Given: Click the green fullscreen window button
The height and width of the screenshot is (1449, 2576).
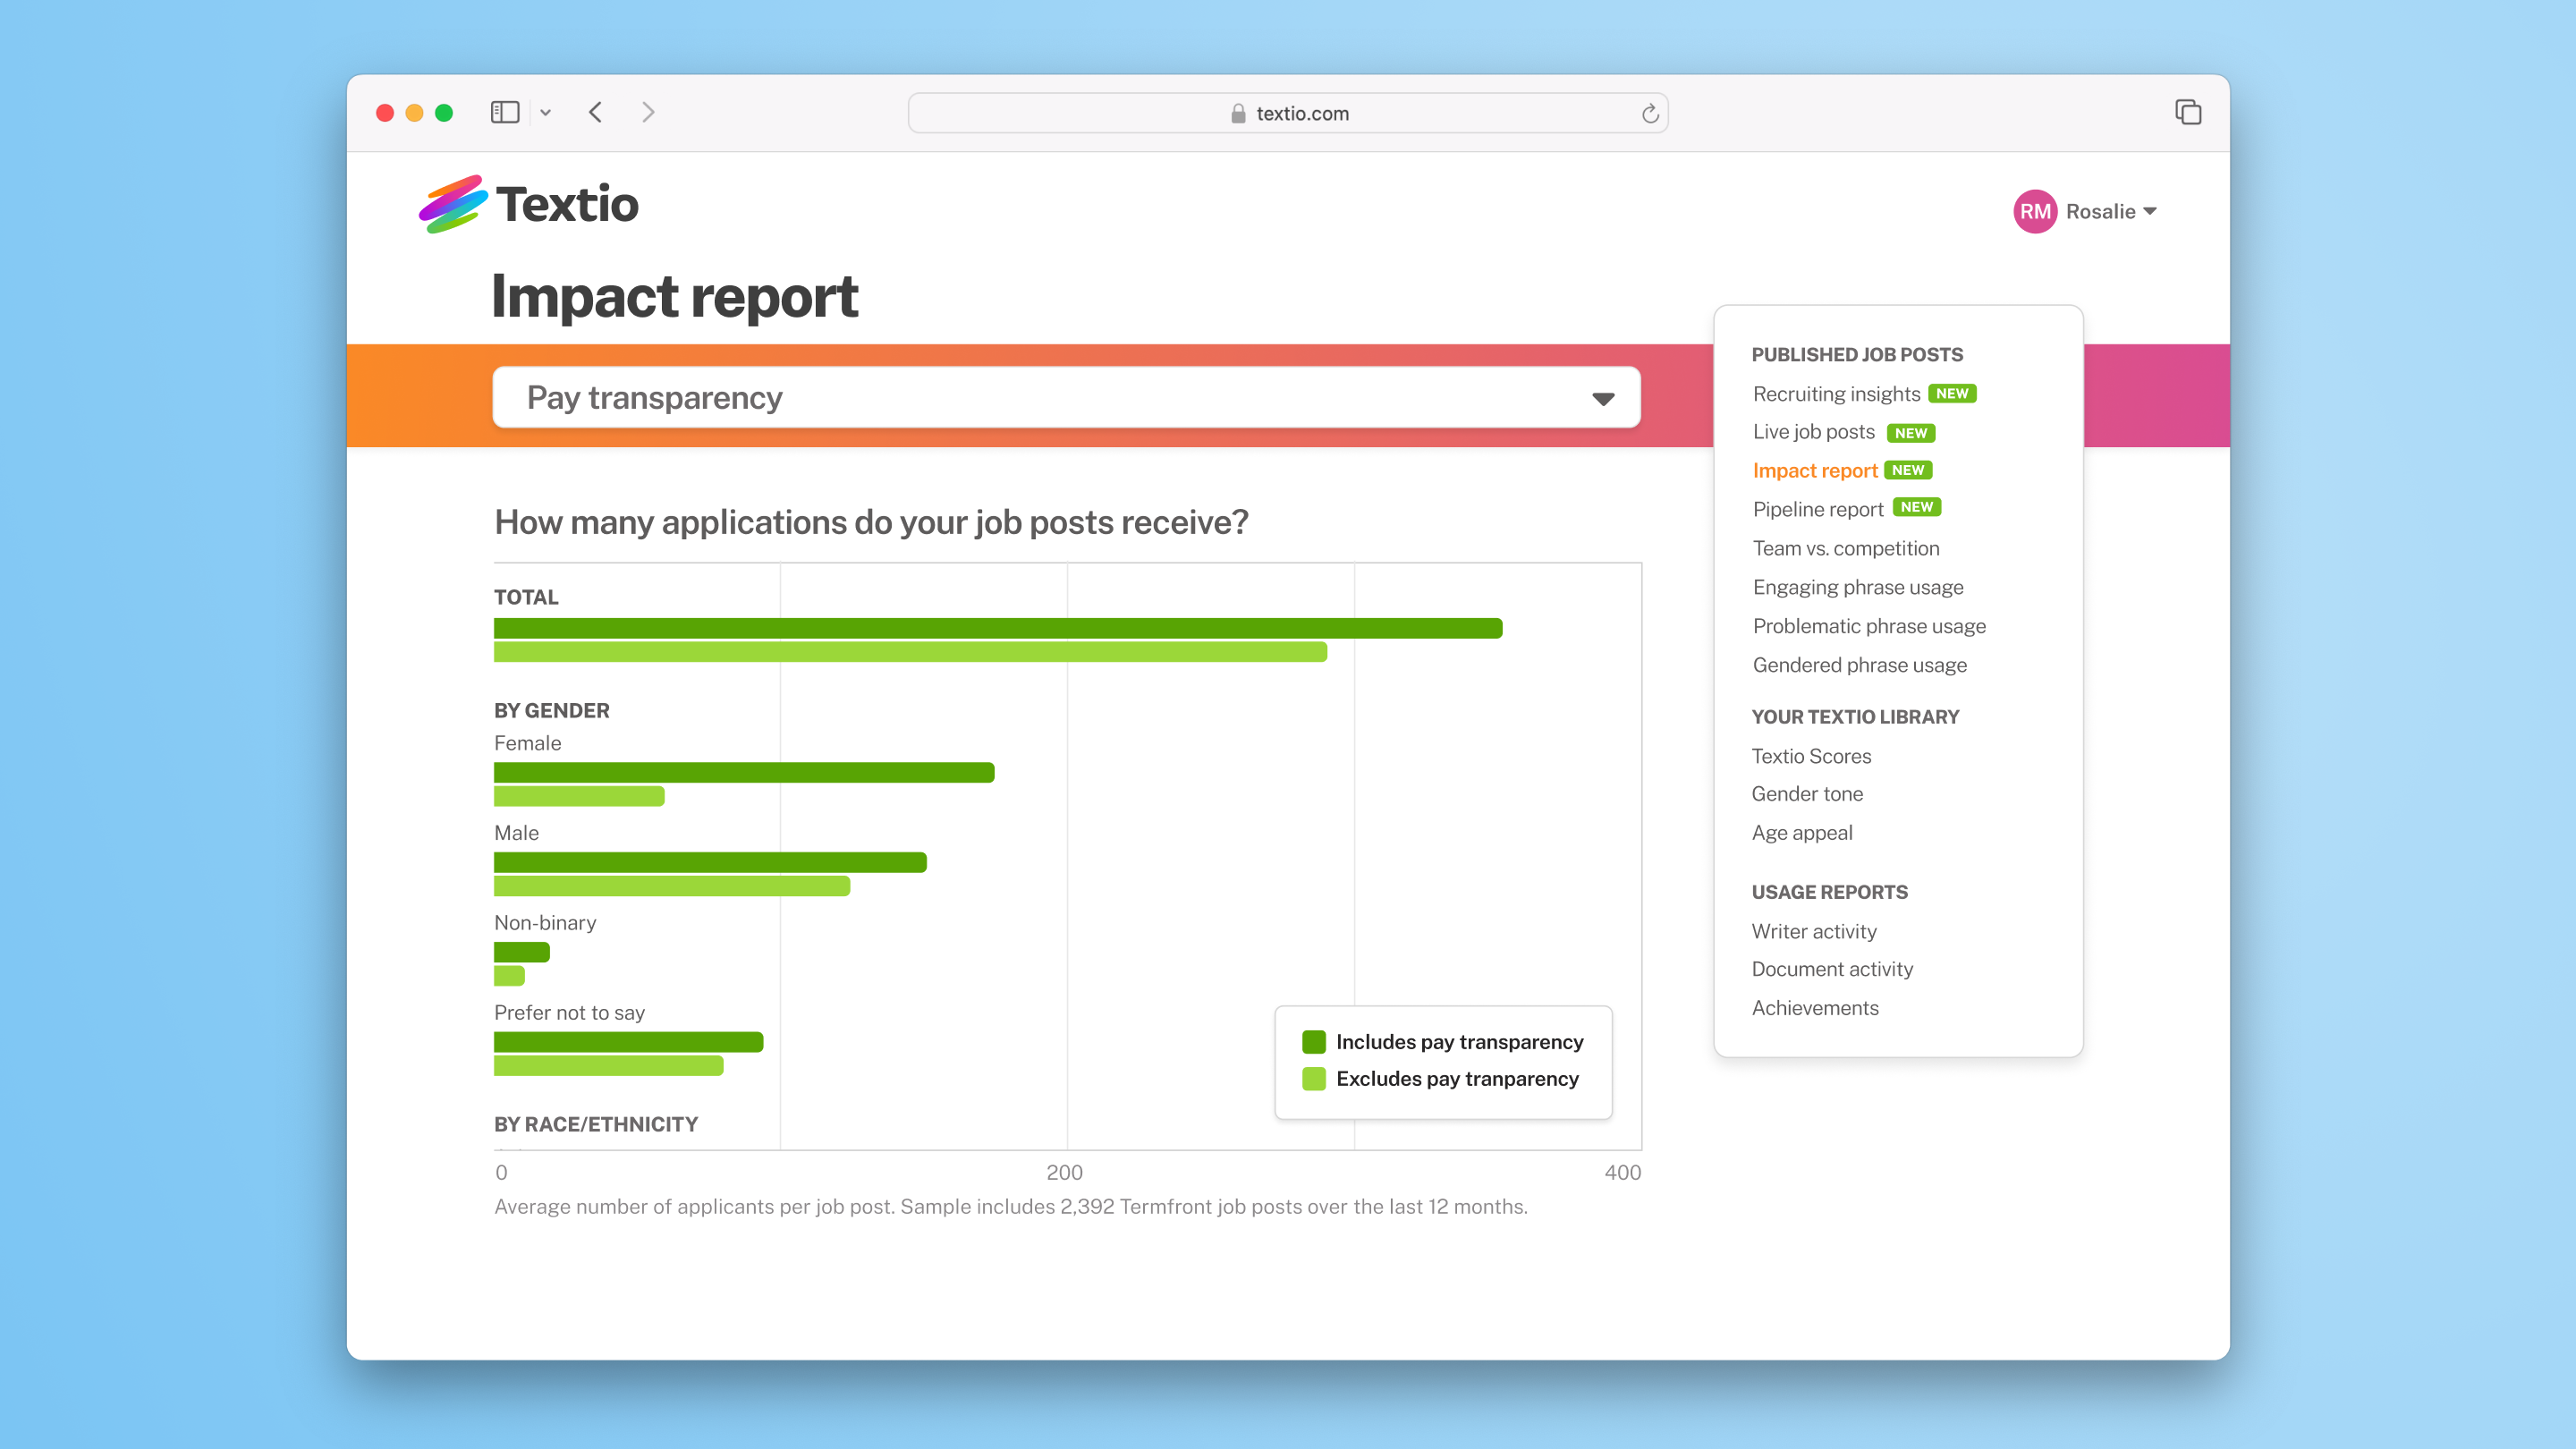Looking at the screenshot, I should (x=444, y=113).
